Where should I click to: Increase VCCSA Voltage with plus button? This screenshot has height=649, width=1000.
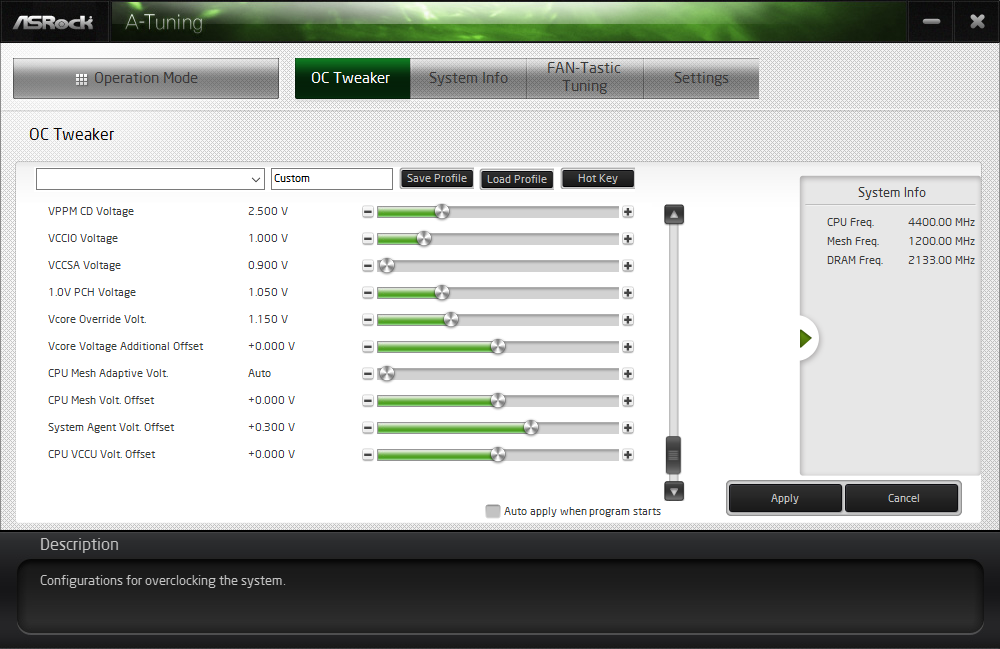coord(628,266)
